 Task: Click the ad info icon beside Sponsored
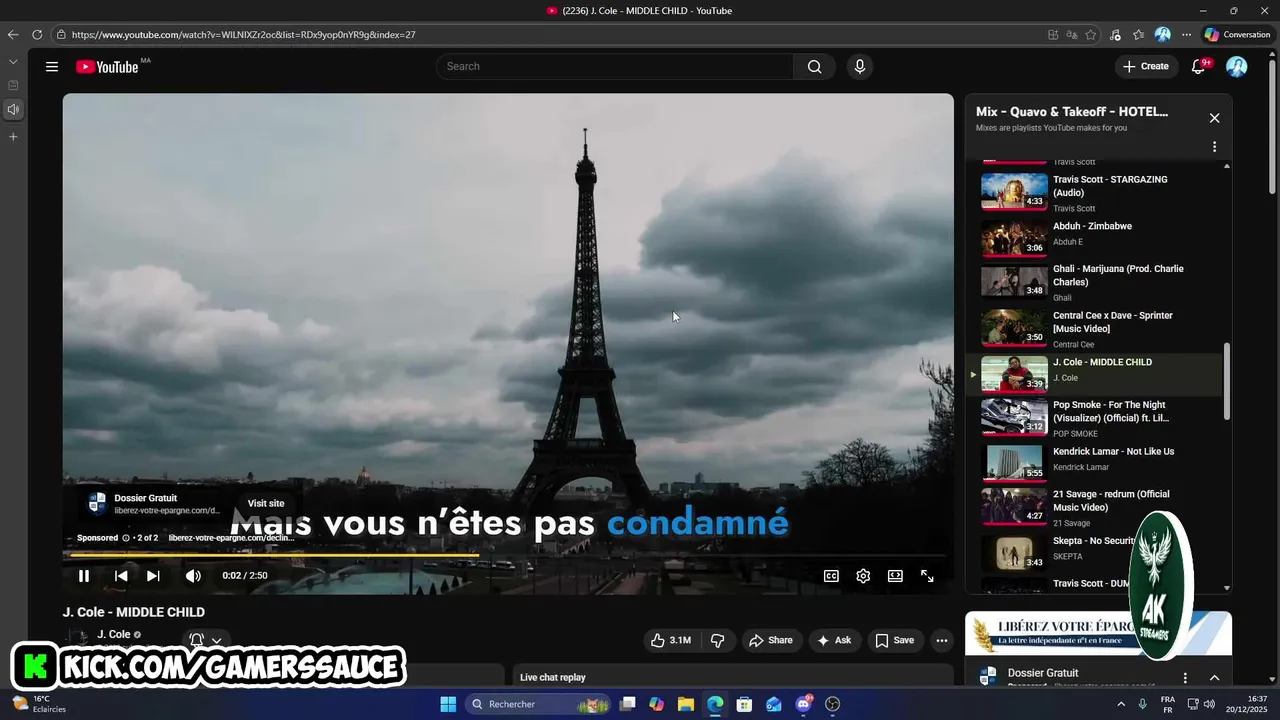(x=126, y=538)
